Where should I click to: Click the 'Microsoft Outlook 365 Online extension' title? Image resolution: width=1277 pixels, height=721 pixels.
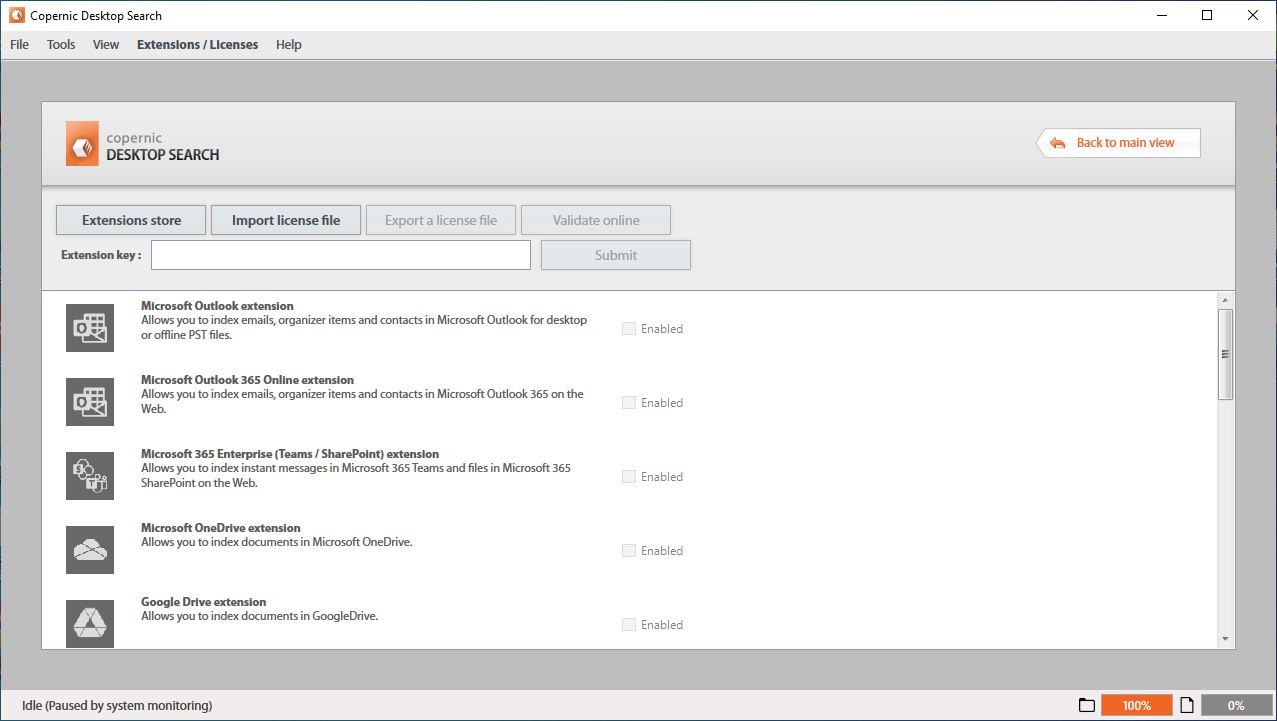pyautogui.click(x=247, y=380)
